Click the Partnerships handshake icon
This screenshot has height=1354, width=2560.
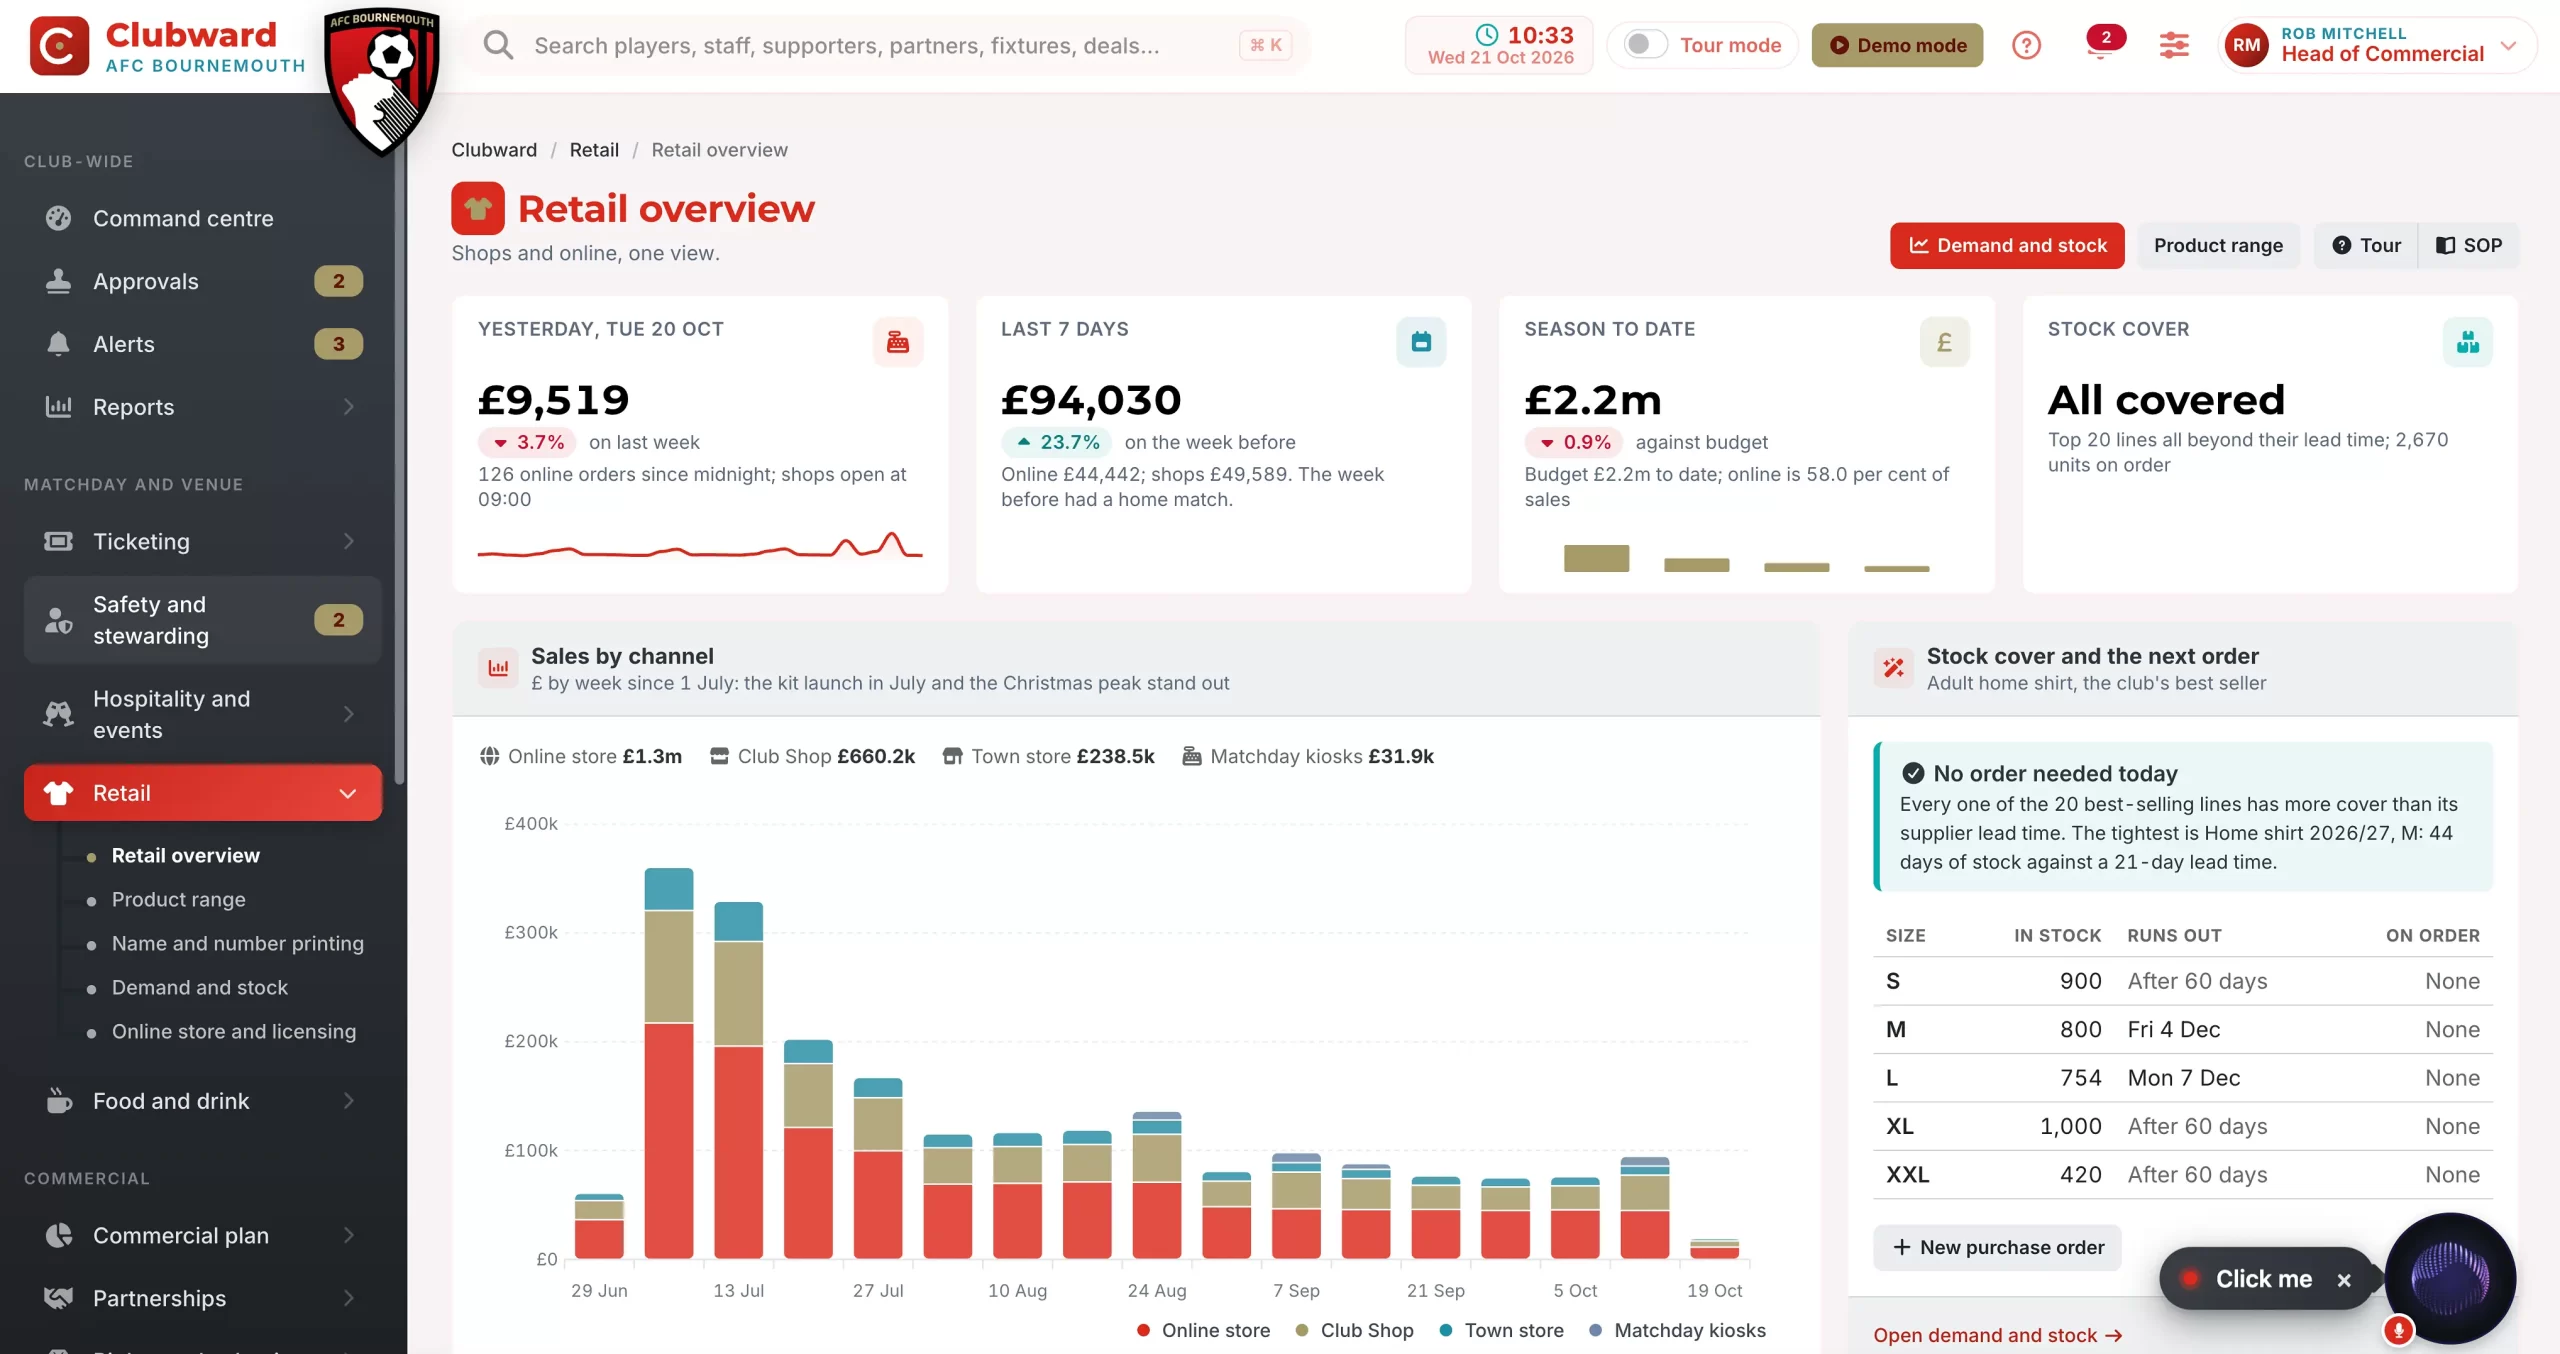click(x=59, y=1298)
